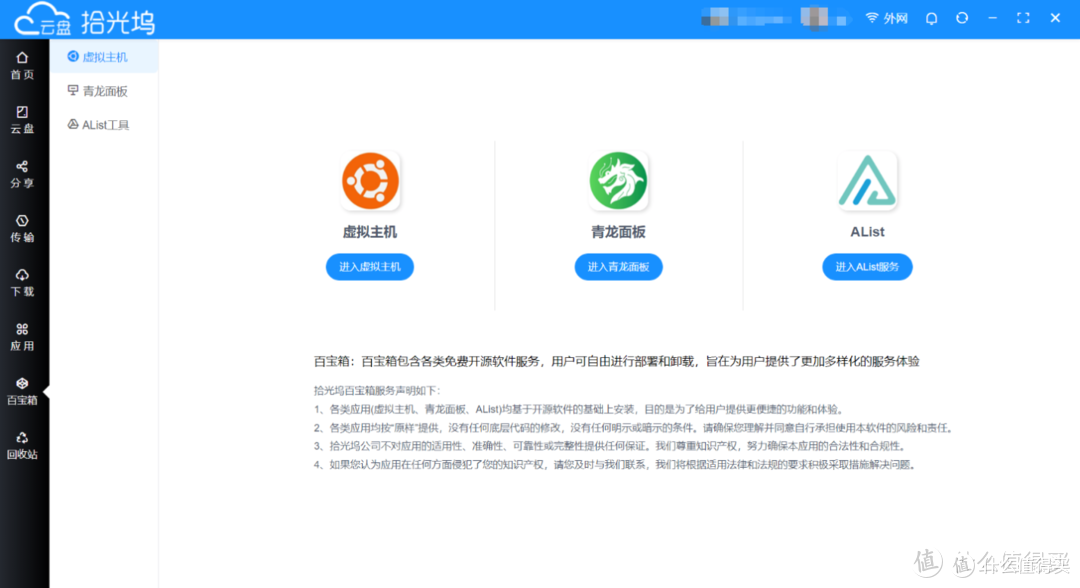The width and height of the screenshot is (1080, 588).
Task: Open the 应用 apps section
Action: (22, 337)
